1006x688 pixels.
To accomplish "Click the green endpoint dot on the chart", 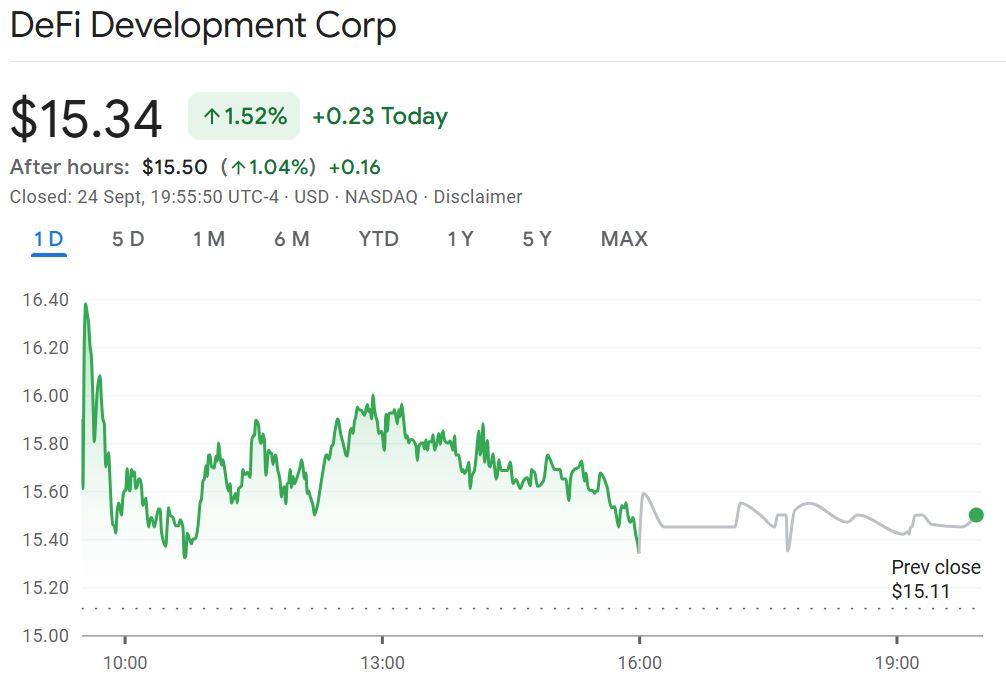I will [976, 515].
